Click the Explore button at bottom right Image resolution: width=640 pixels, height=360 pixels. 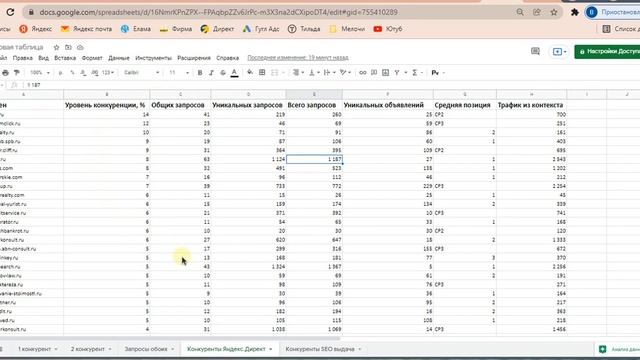[x=618, y=349]
